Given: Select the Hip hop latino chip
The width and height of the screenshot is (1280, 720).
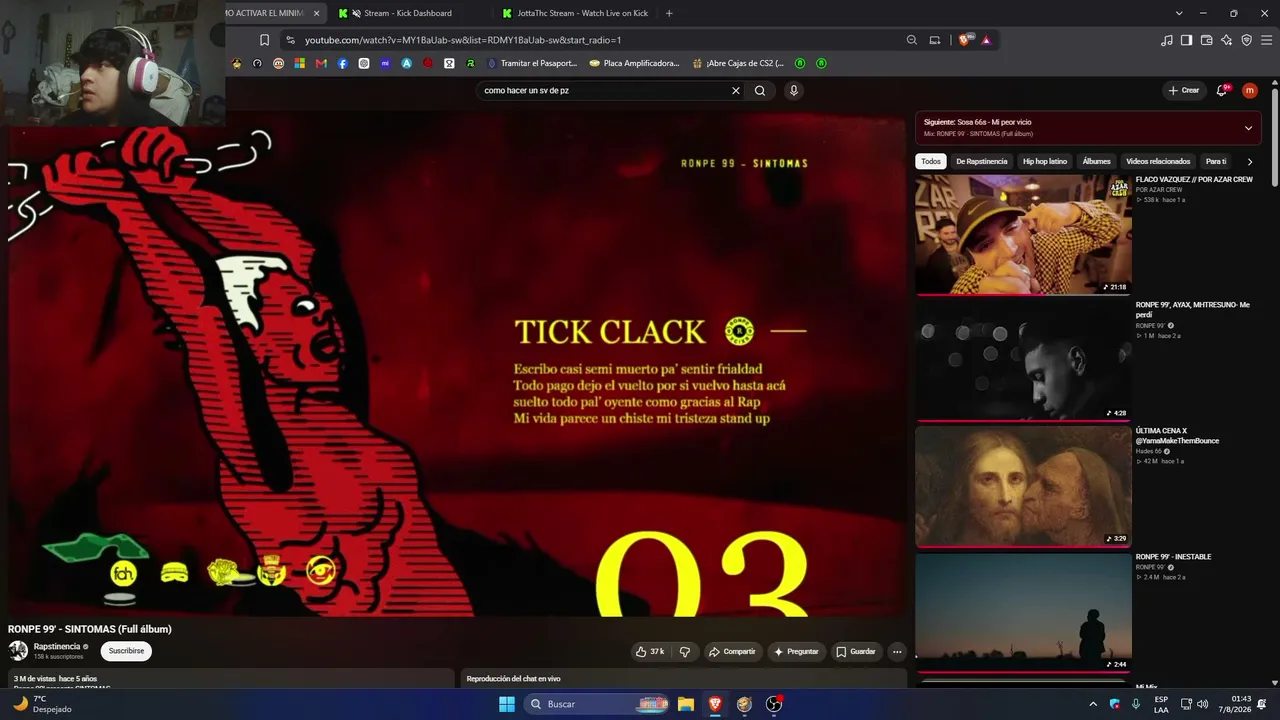Looking at the screenshot, I should click(x=1045, y=161).
